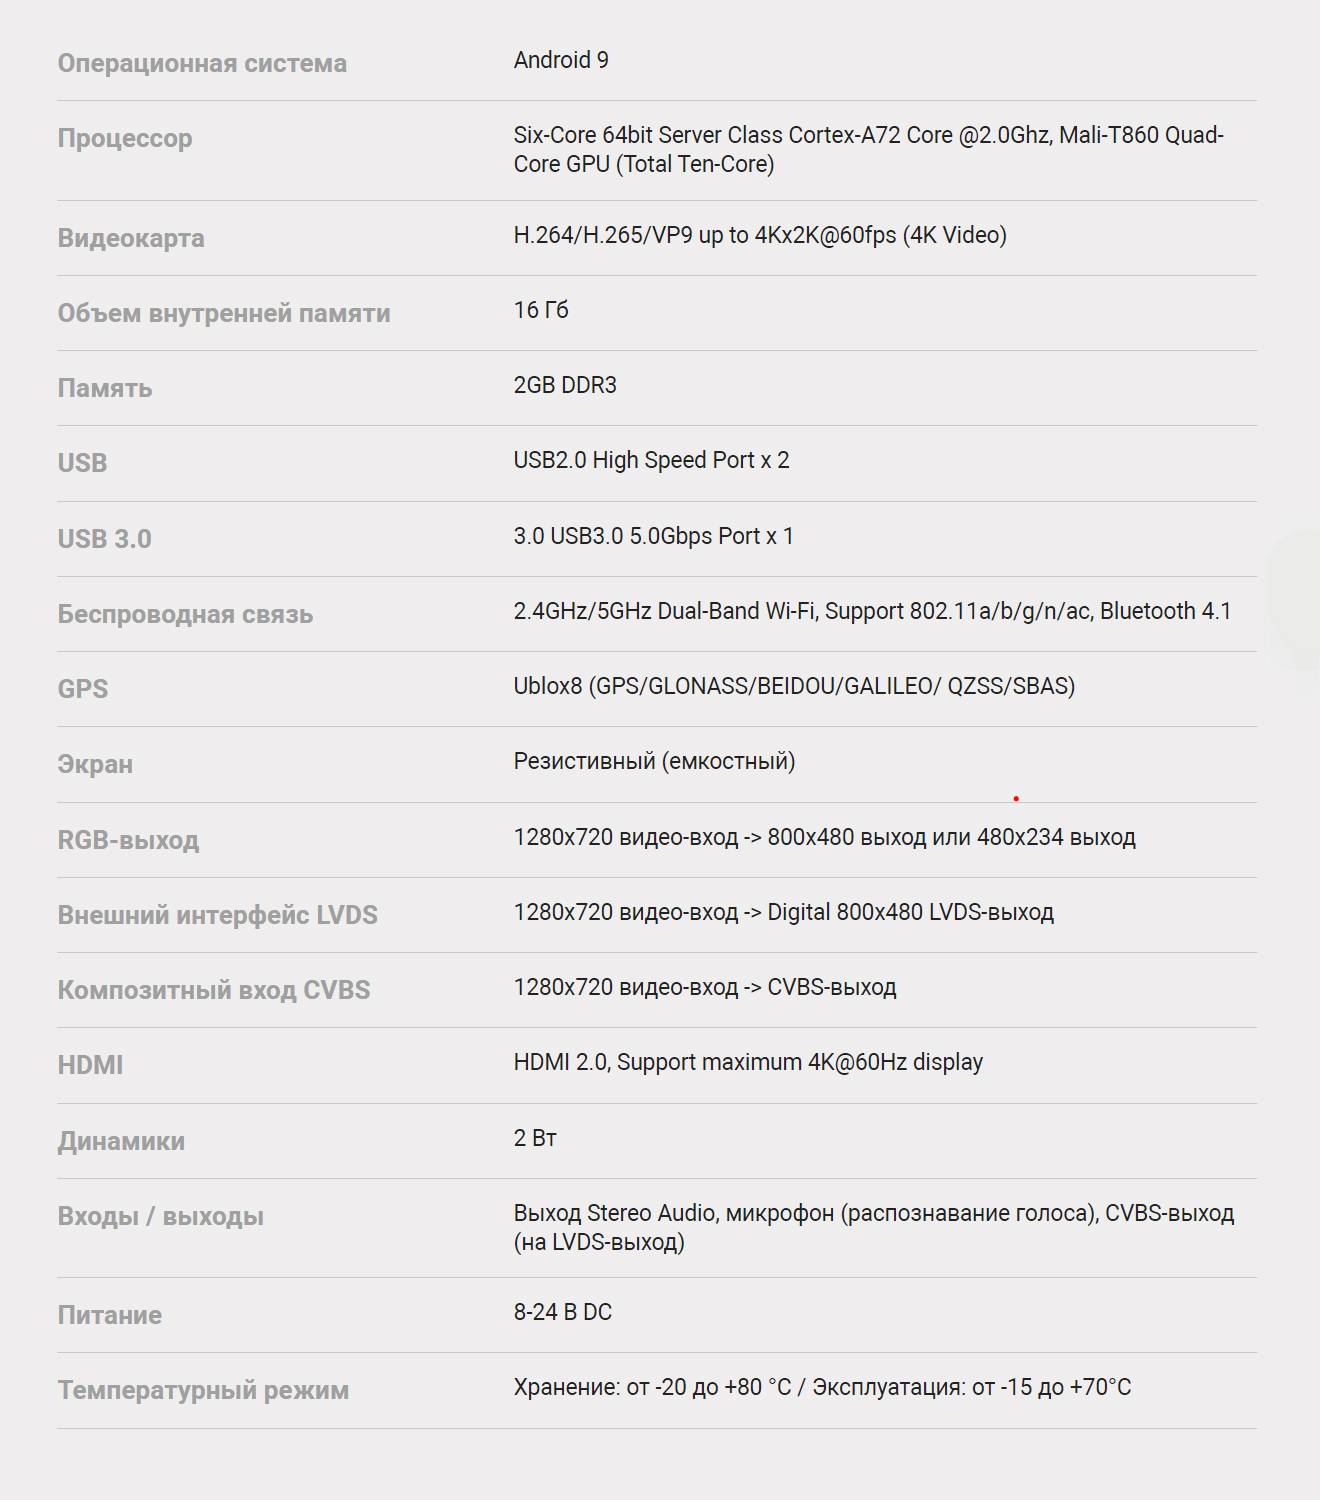Click the '2GB DDR3' memory value
Image resolution: width=1320 pixels, height=1500 pixels.
pos(565,385)
